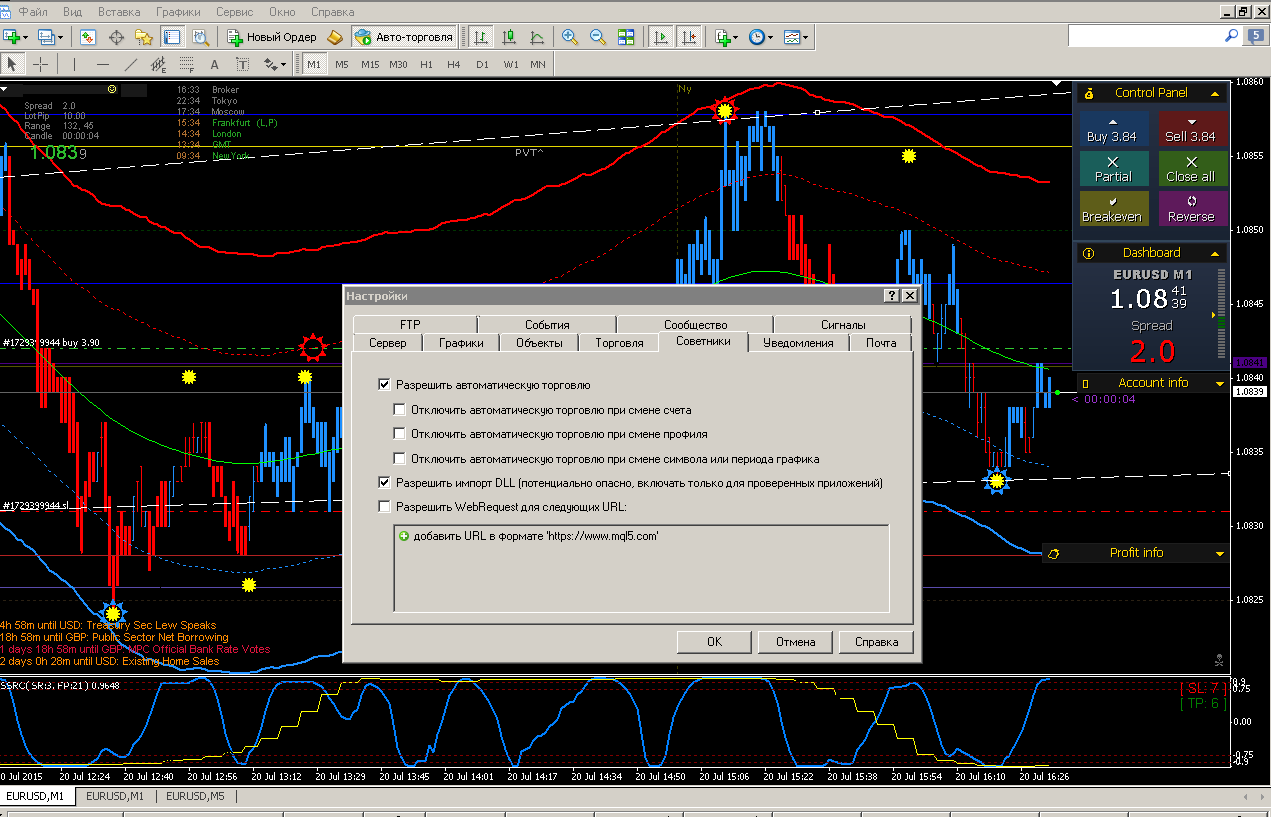Uncheck Allow automated trading checkbox

pyautogui.click(x=384, y=384)
